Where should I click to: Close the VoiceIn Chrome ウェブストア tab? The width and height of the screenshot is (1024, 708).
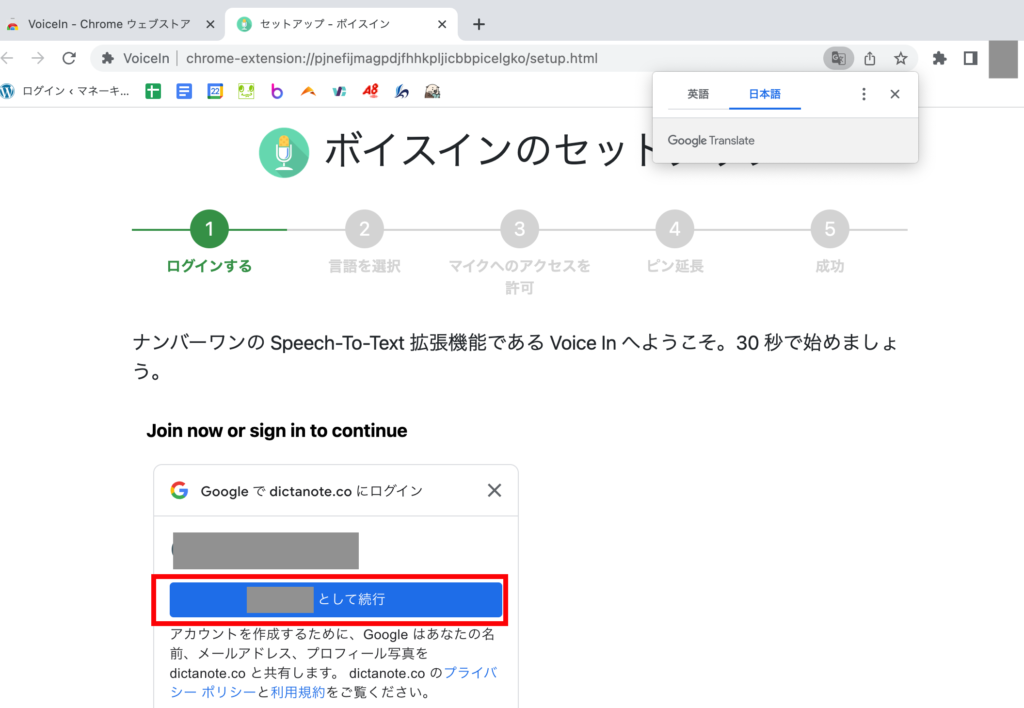pyautogui.click(x=210, y=24)
